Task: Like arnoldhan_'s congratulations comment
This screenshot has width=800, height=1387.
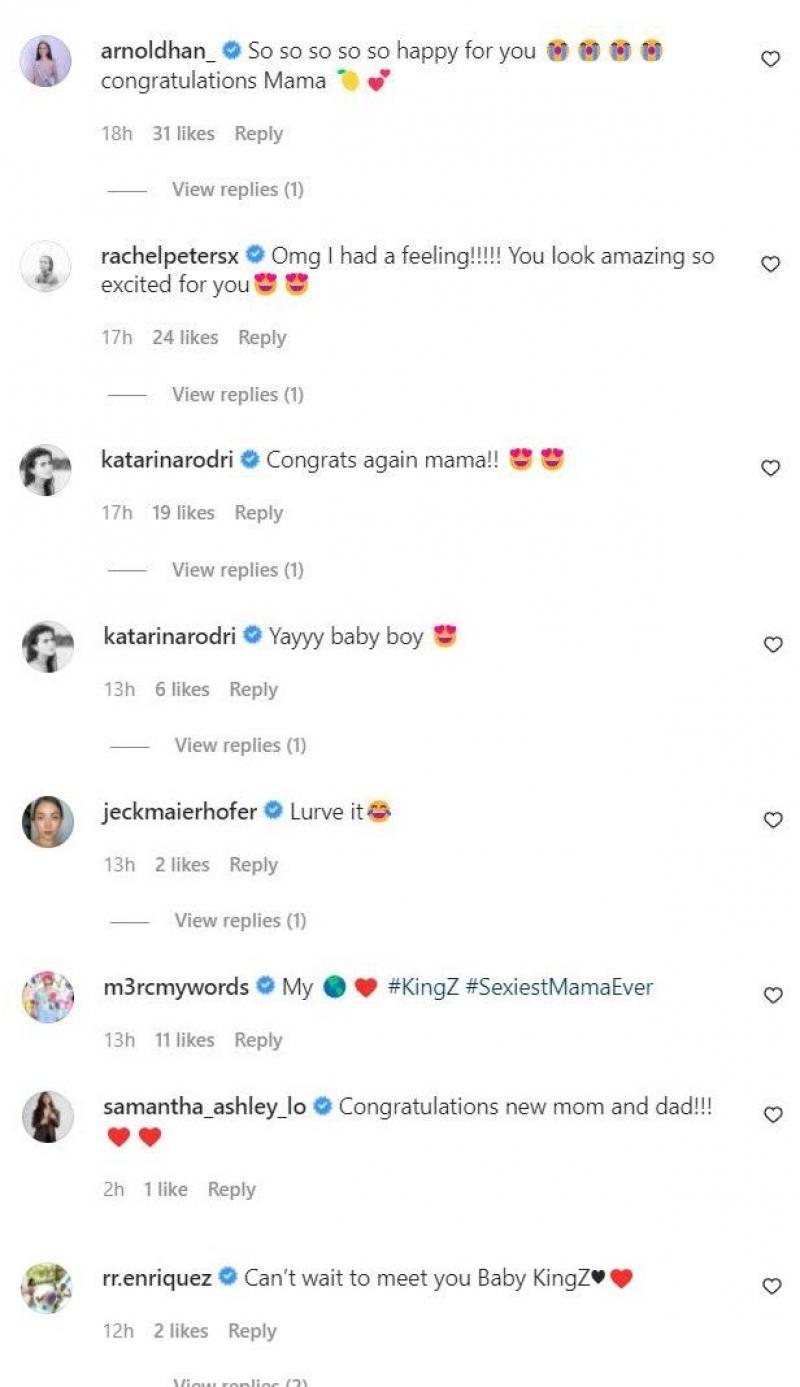Action: [x=770, y=59]
